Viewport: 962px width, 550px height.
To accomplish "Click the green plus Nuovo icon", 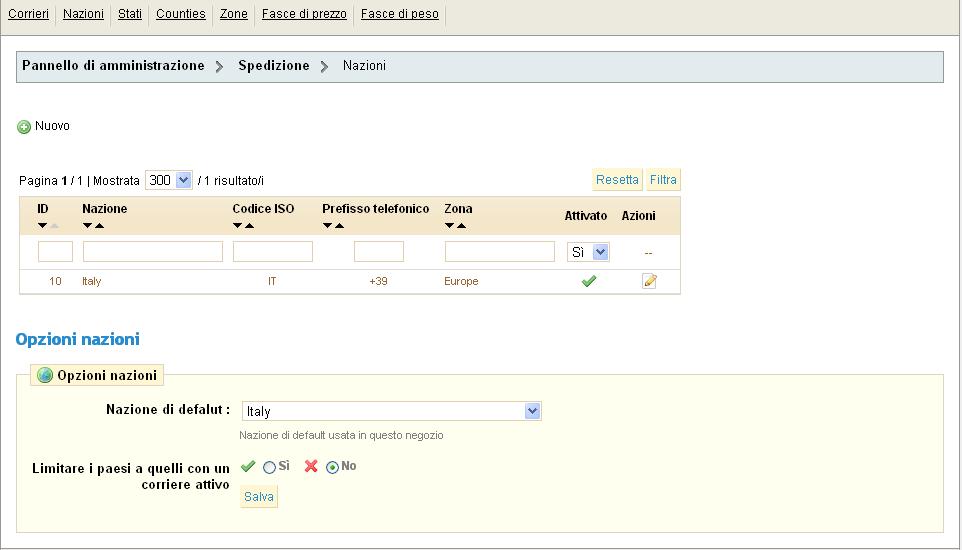I will click(24, 127).
